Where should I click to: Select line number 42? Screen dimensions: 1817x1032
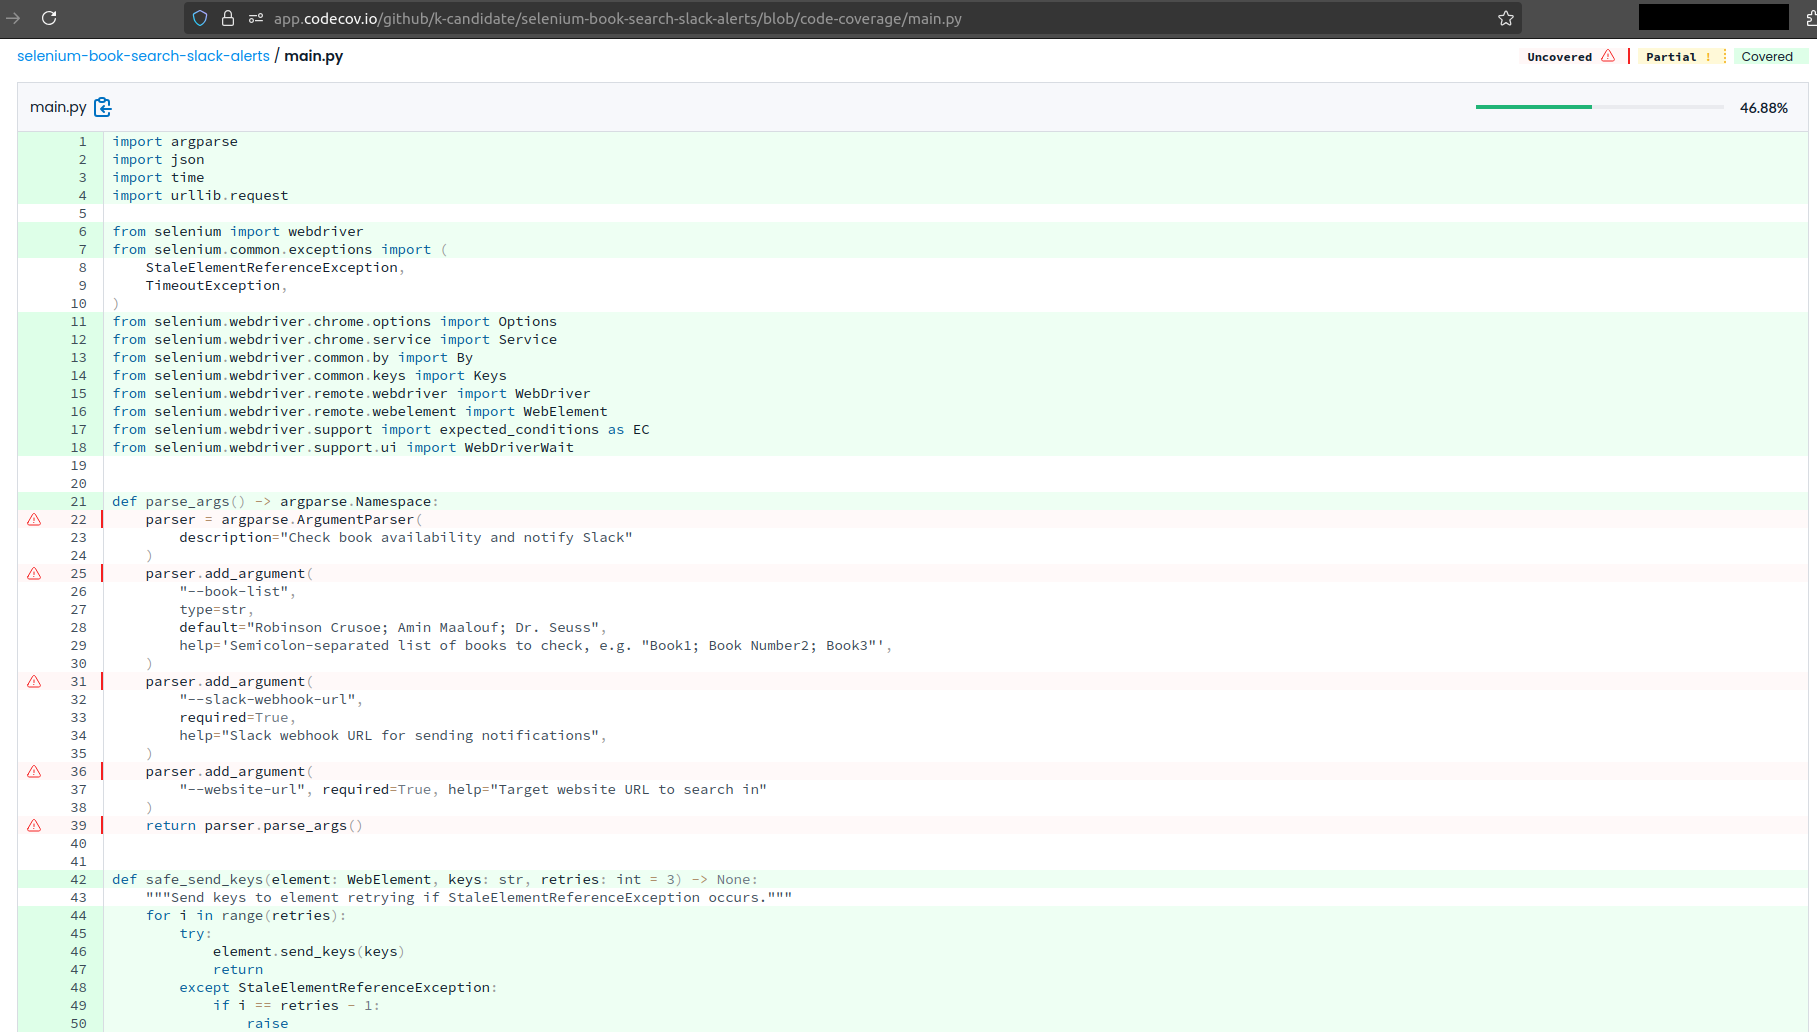click(x=79, y=880)
